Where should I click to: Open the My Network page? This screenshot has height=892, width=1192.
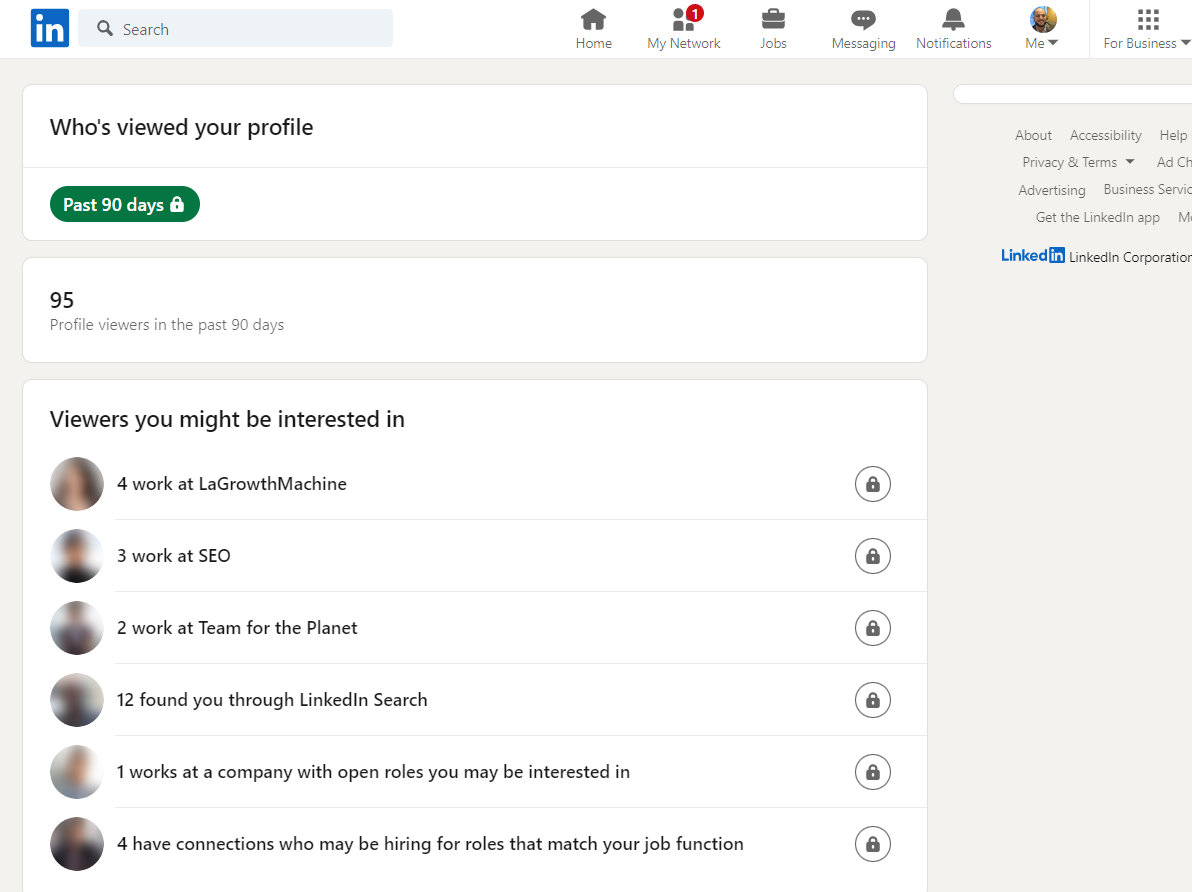[x=683, y=28]
